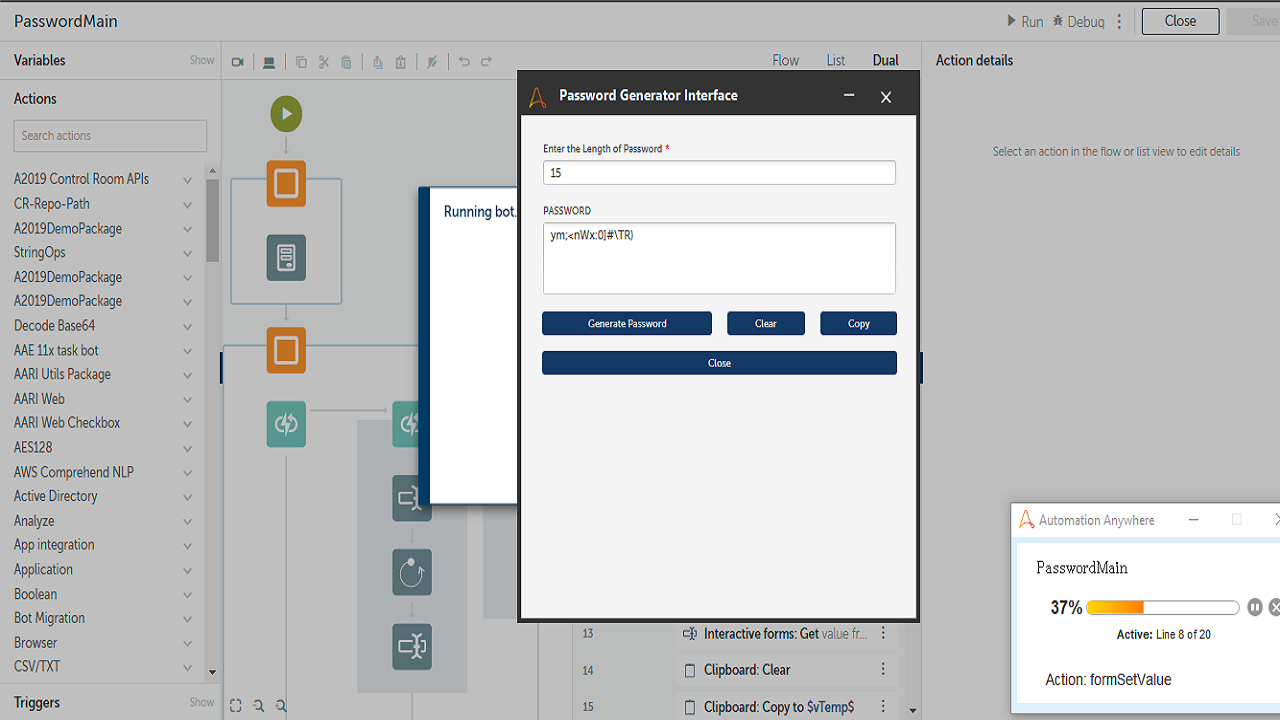Close the PasswordMain bot editor
Screen dimensions: 1280x720
pyautogui.click(x=1180, y=21)
